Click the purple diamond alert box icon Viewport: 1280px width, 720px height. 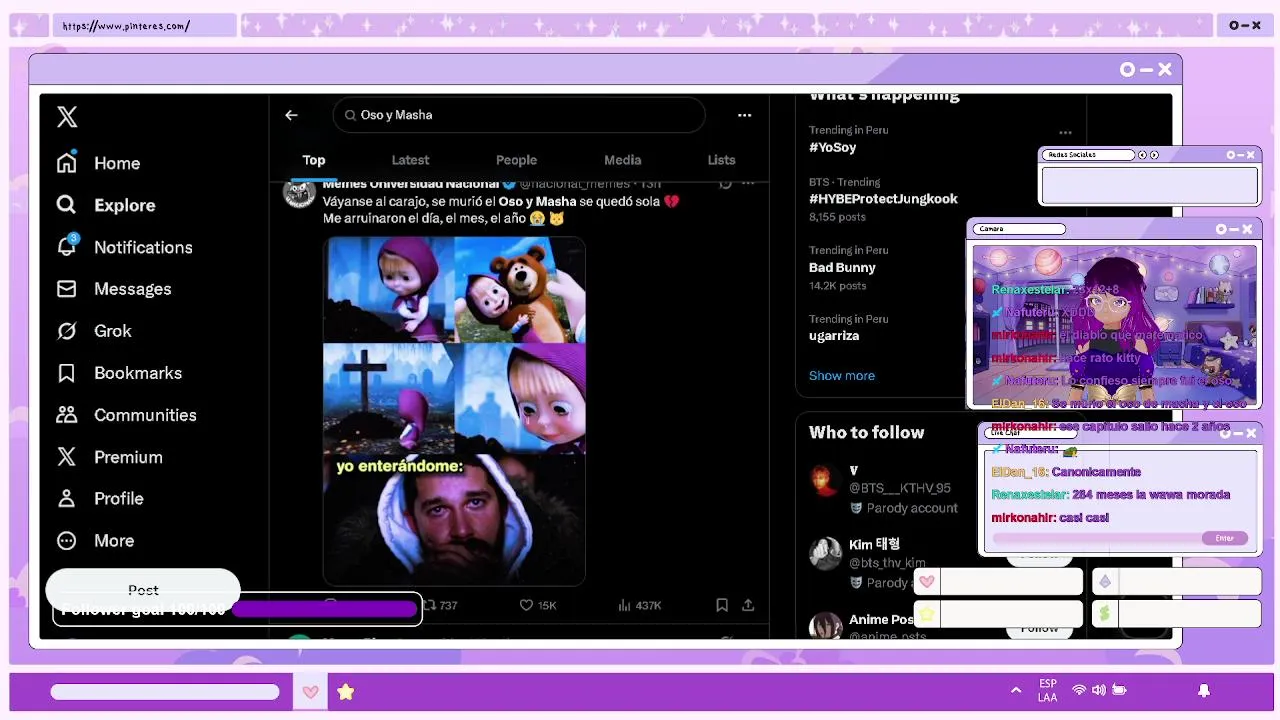coord(1105,582)
